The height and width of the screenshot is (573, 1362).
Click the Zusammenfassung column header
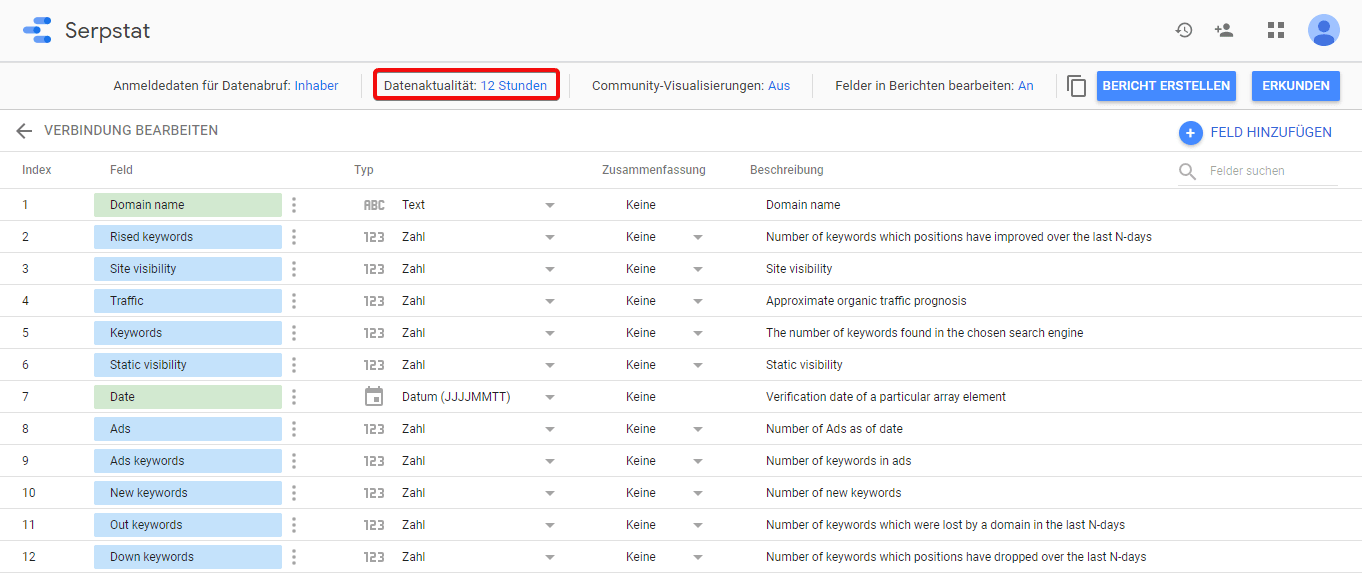coord(654,170)
